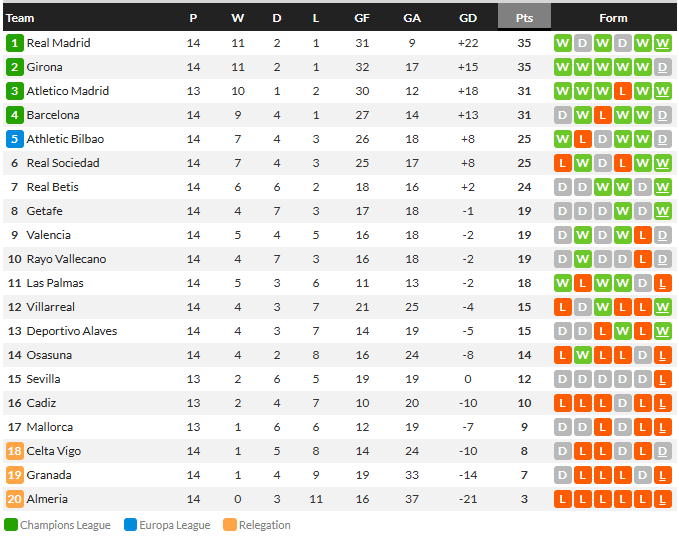This screenshot has height=549, width=679.
Task: Click the Team column header
Action: (20, 18)
